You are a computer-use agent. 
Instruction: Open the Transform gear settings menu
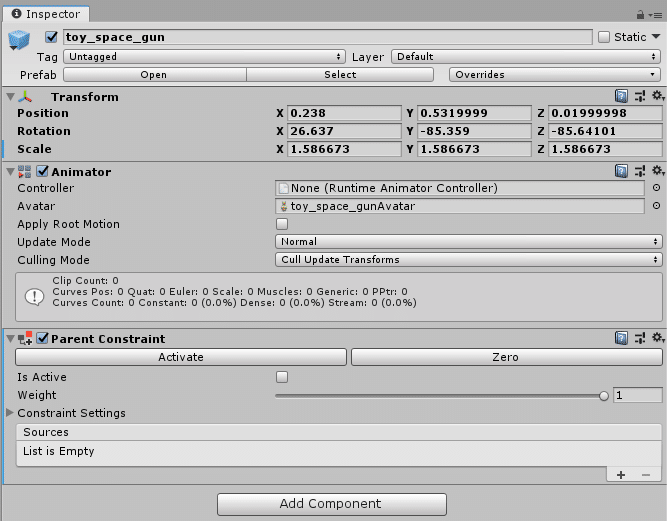pos(658,96)
